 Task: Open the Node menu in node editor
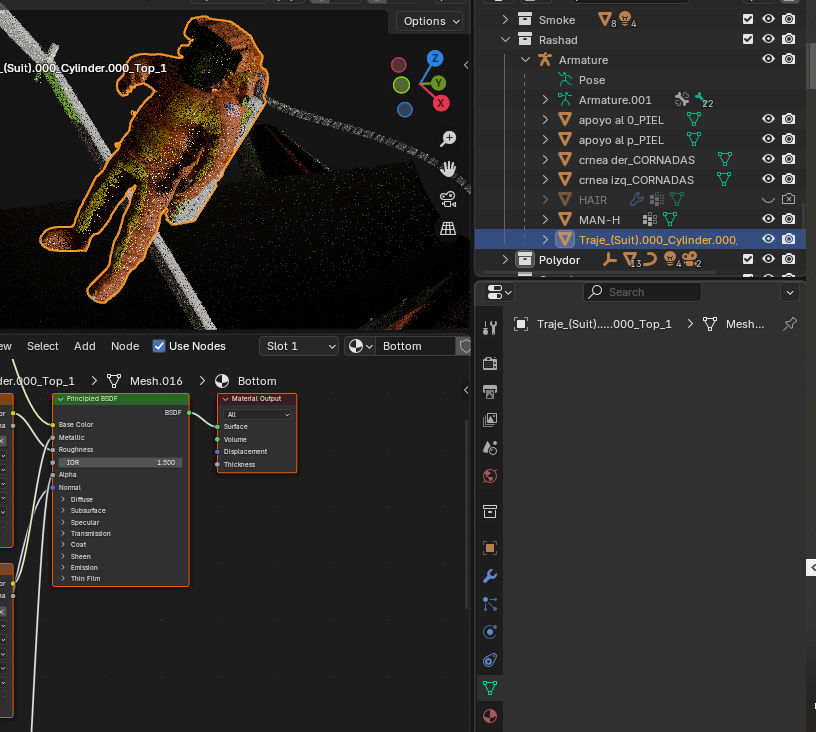point(125,346)
